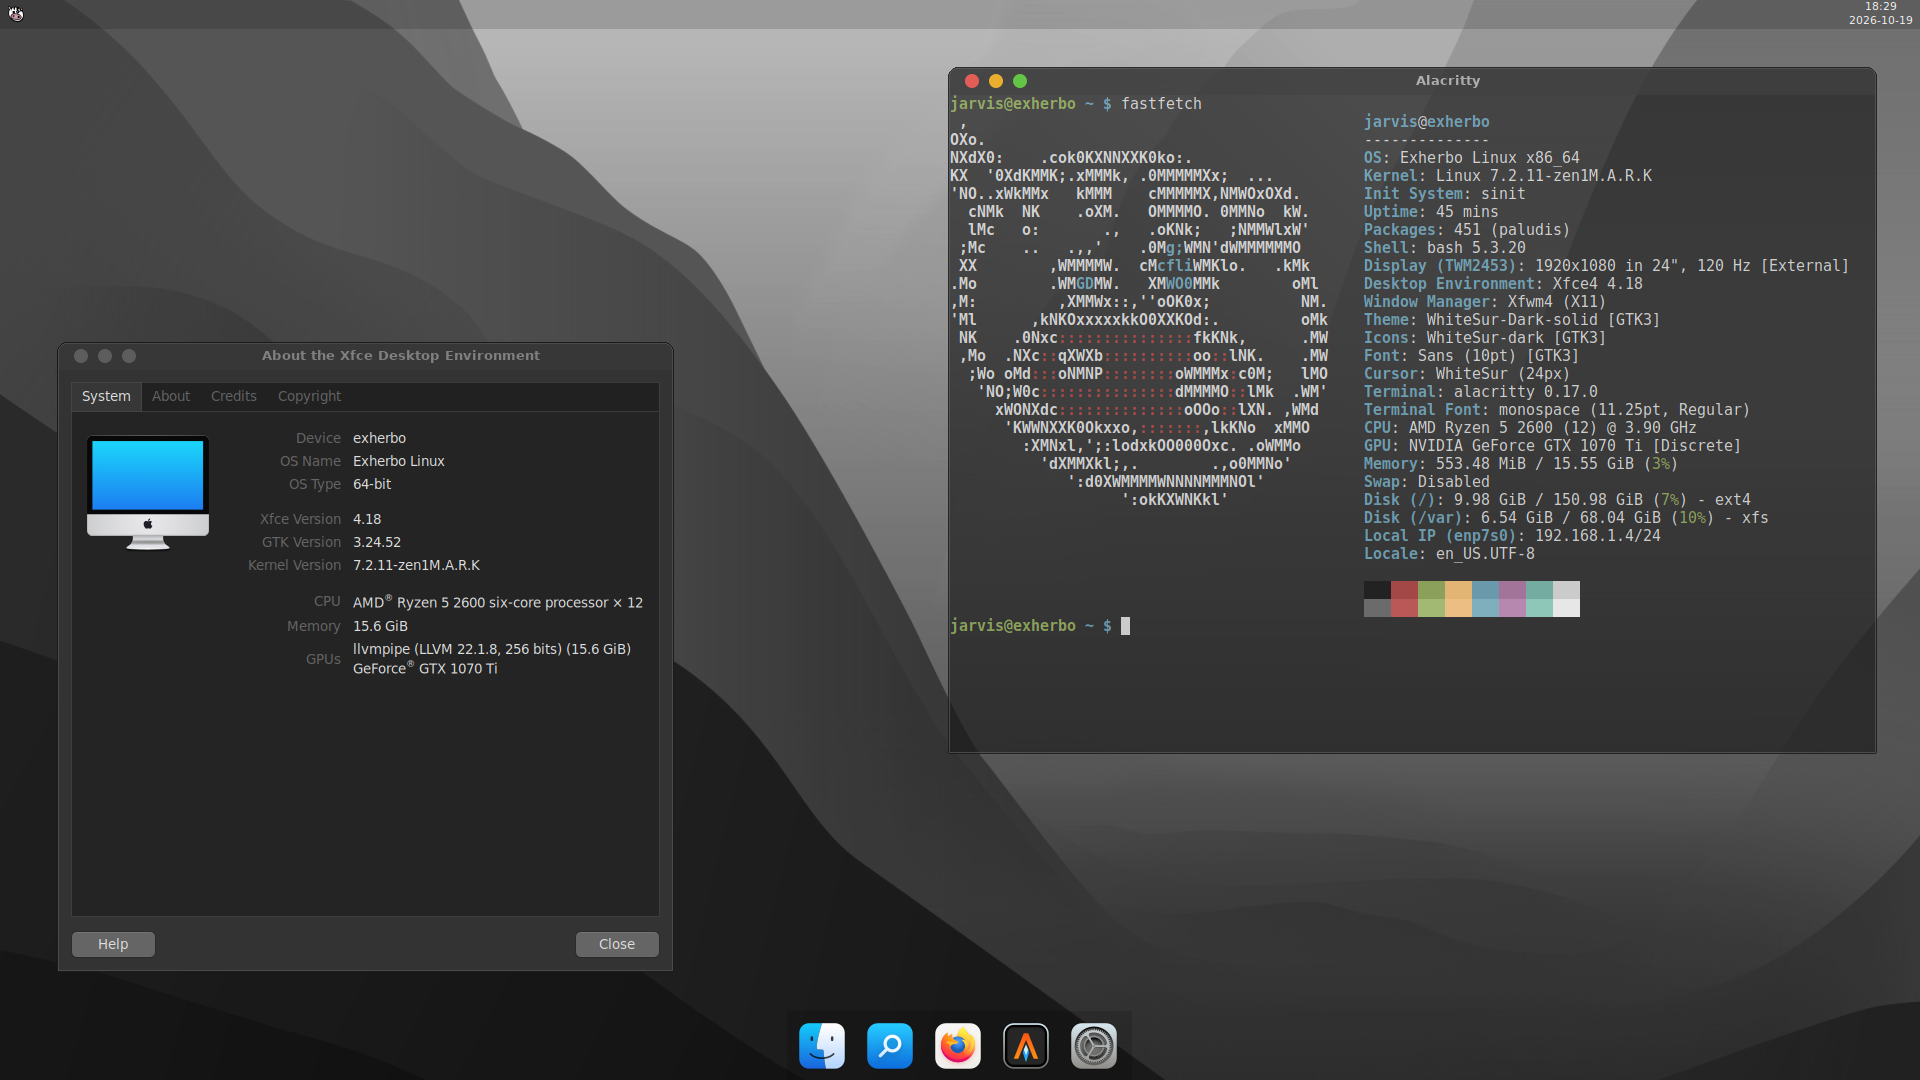Click the '64-bit' OS type value

click(x=372, y=484)
